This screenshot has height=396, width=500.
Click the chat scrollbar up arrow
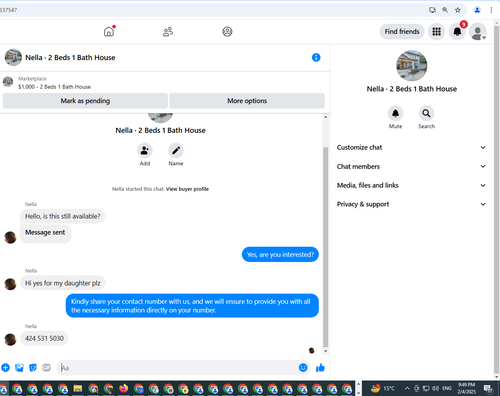pos(325,117)
